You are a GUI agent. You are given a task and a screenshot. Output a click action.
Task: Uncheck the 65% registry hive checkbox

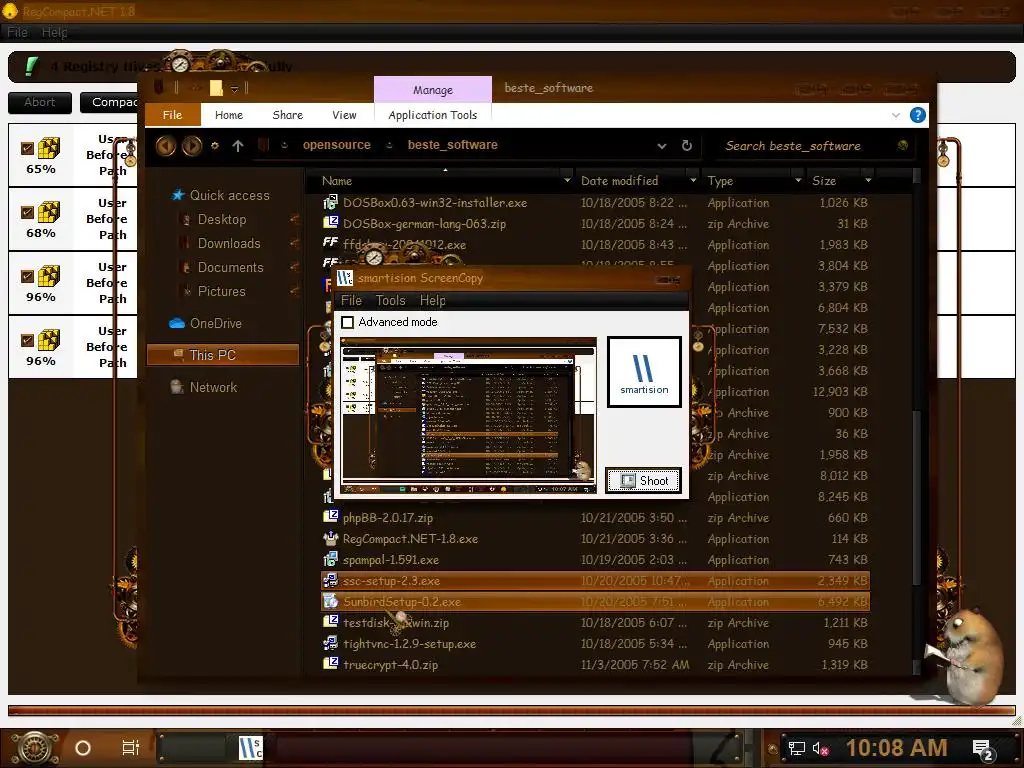click(27, 148)
